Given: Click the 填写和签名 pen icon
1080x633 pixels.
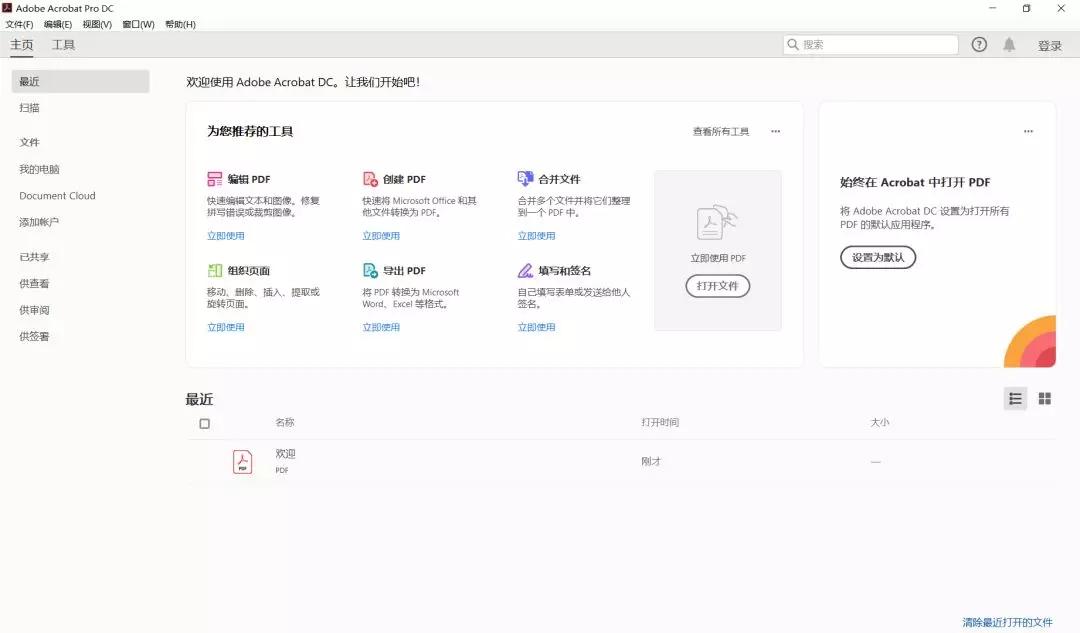Looking at the screenshot, I should tap(526, 270).
